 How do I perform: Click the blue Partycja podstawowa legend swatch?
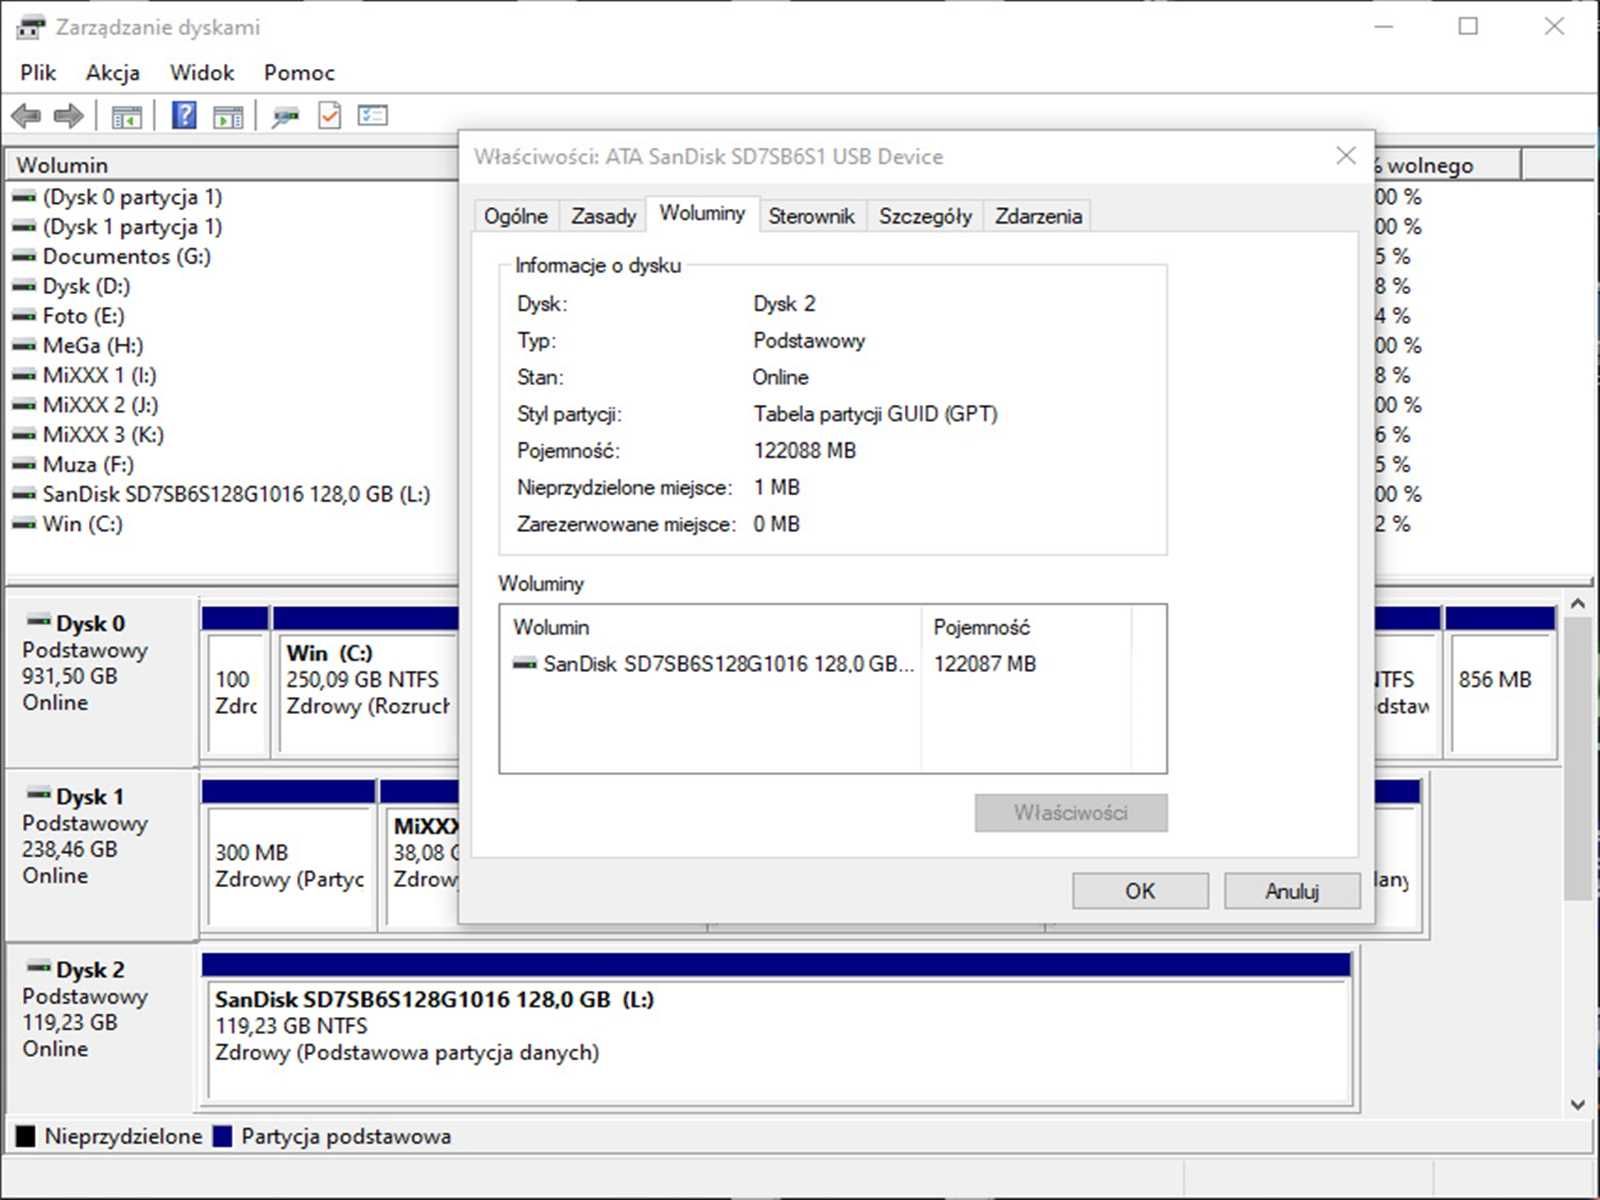click(x=222, y=1136)
